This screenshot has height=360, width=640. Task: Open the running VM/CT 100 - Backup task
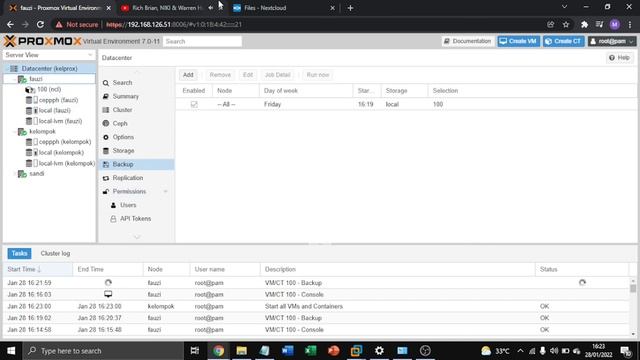(x=316, y=283)
